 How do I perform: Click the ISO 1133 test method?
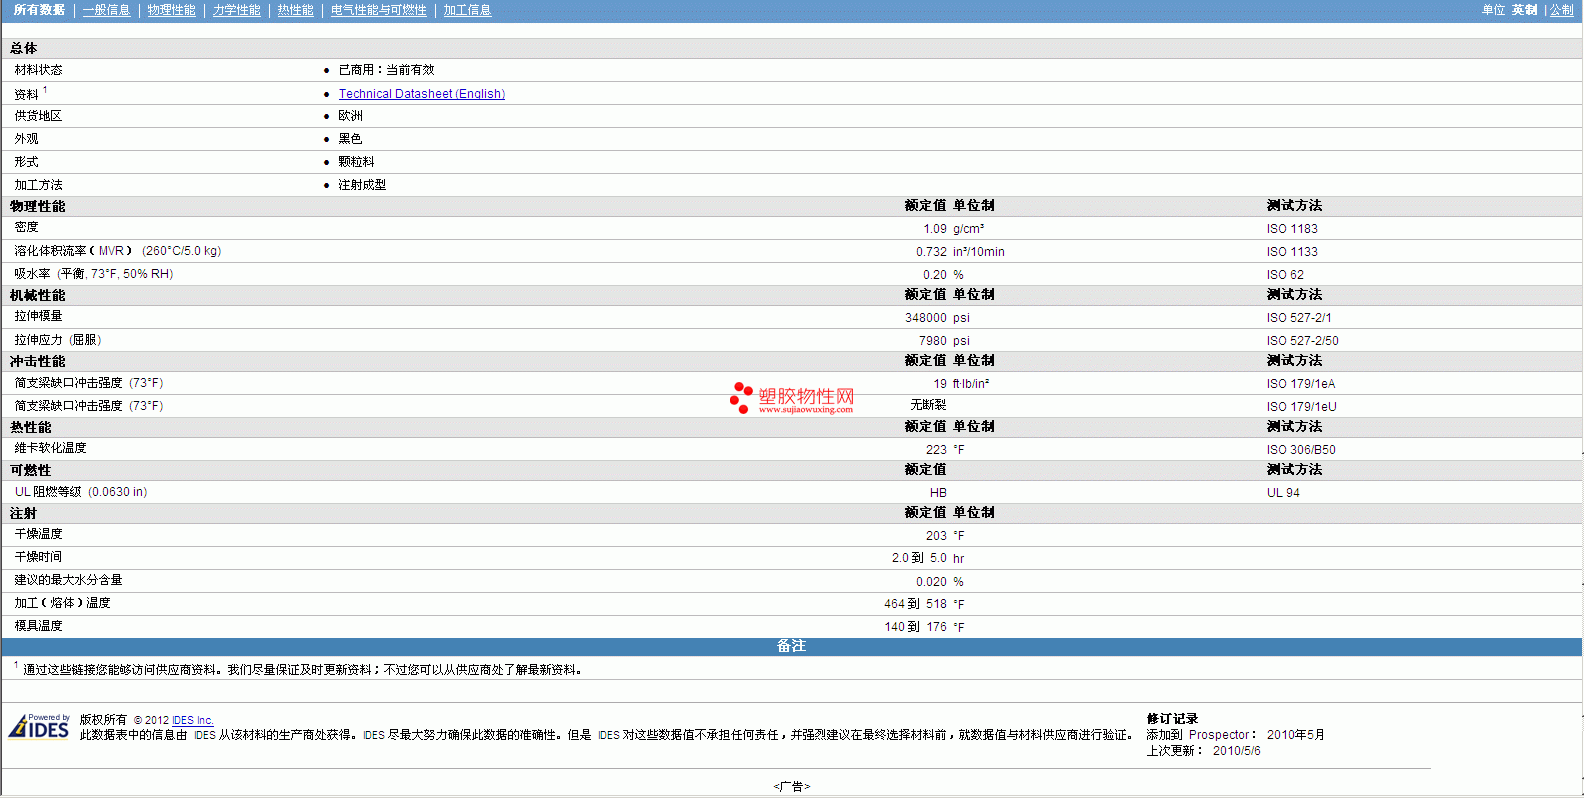[1292, 252]
